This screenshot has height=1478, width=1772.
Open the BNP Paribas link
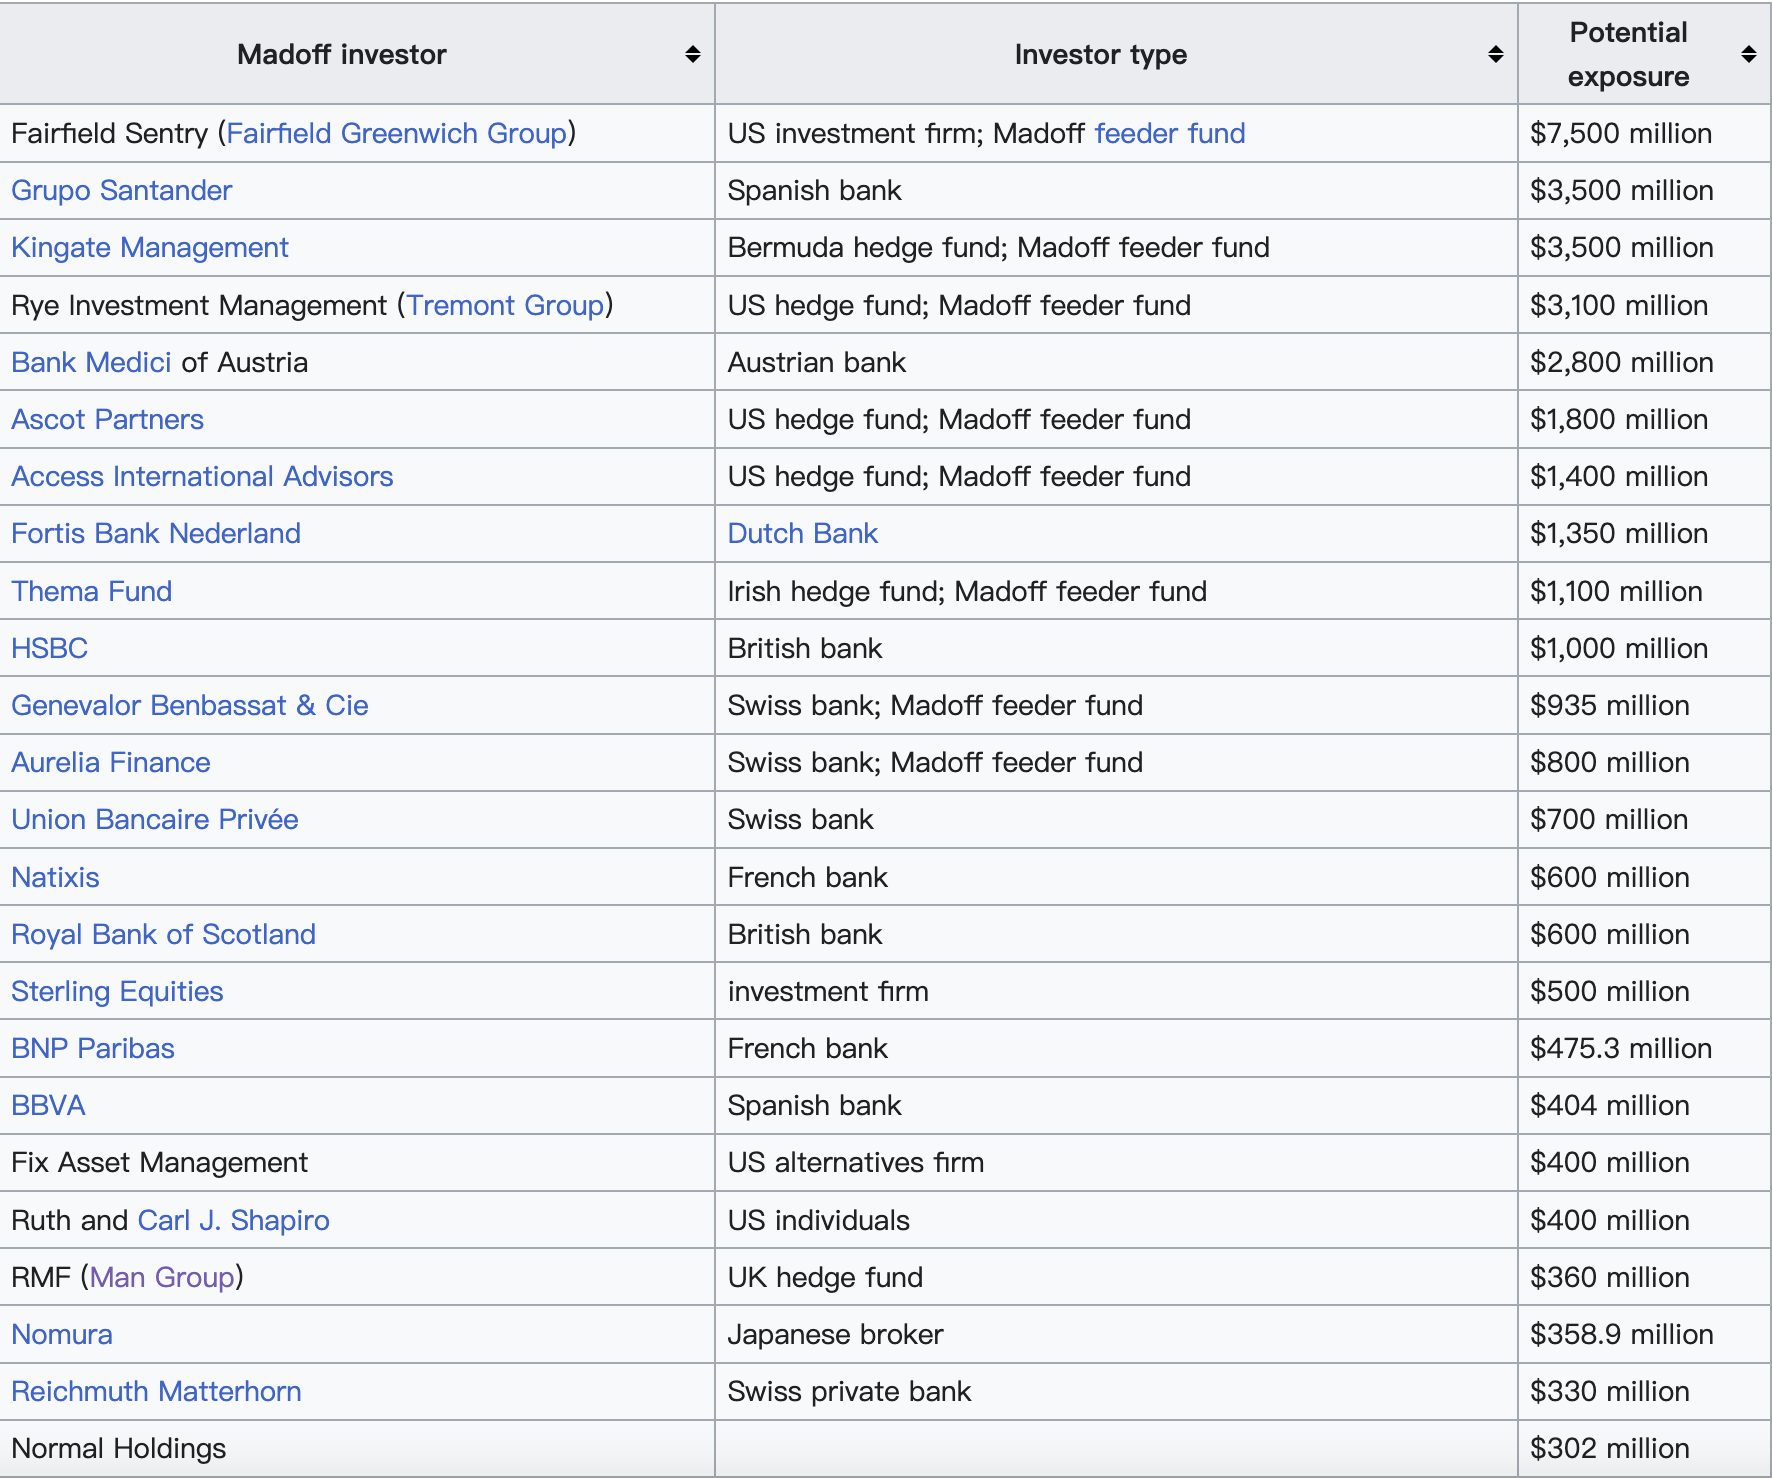(x=93, y=1048)
